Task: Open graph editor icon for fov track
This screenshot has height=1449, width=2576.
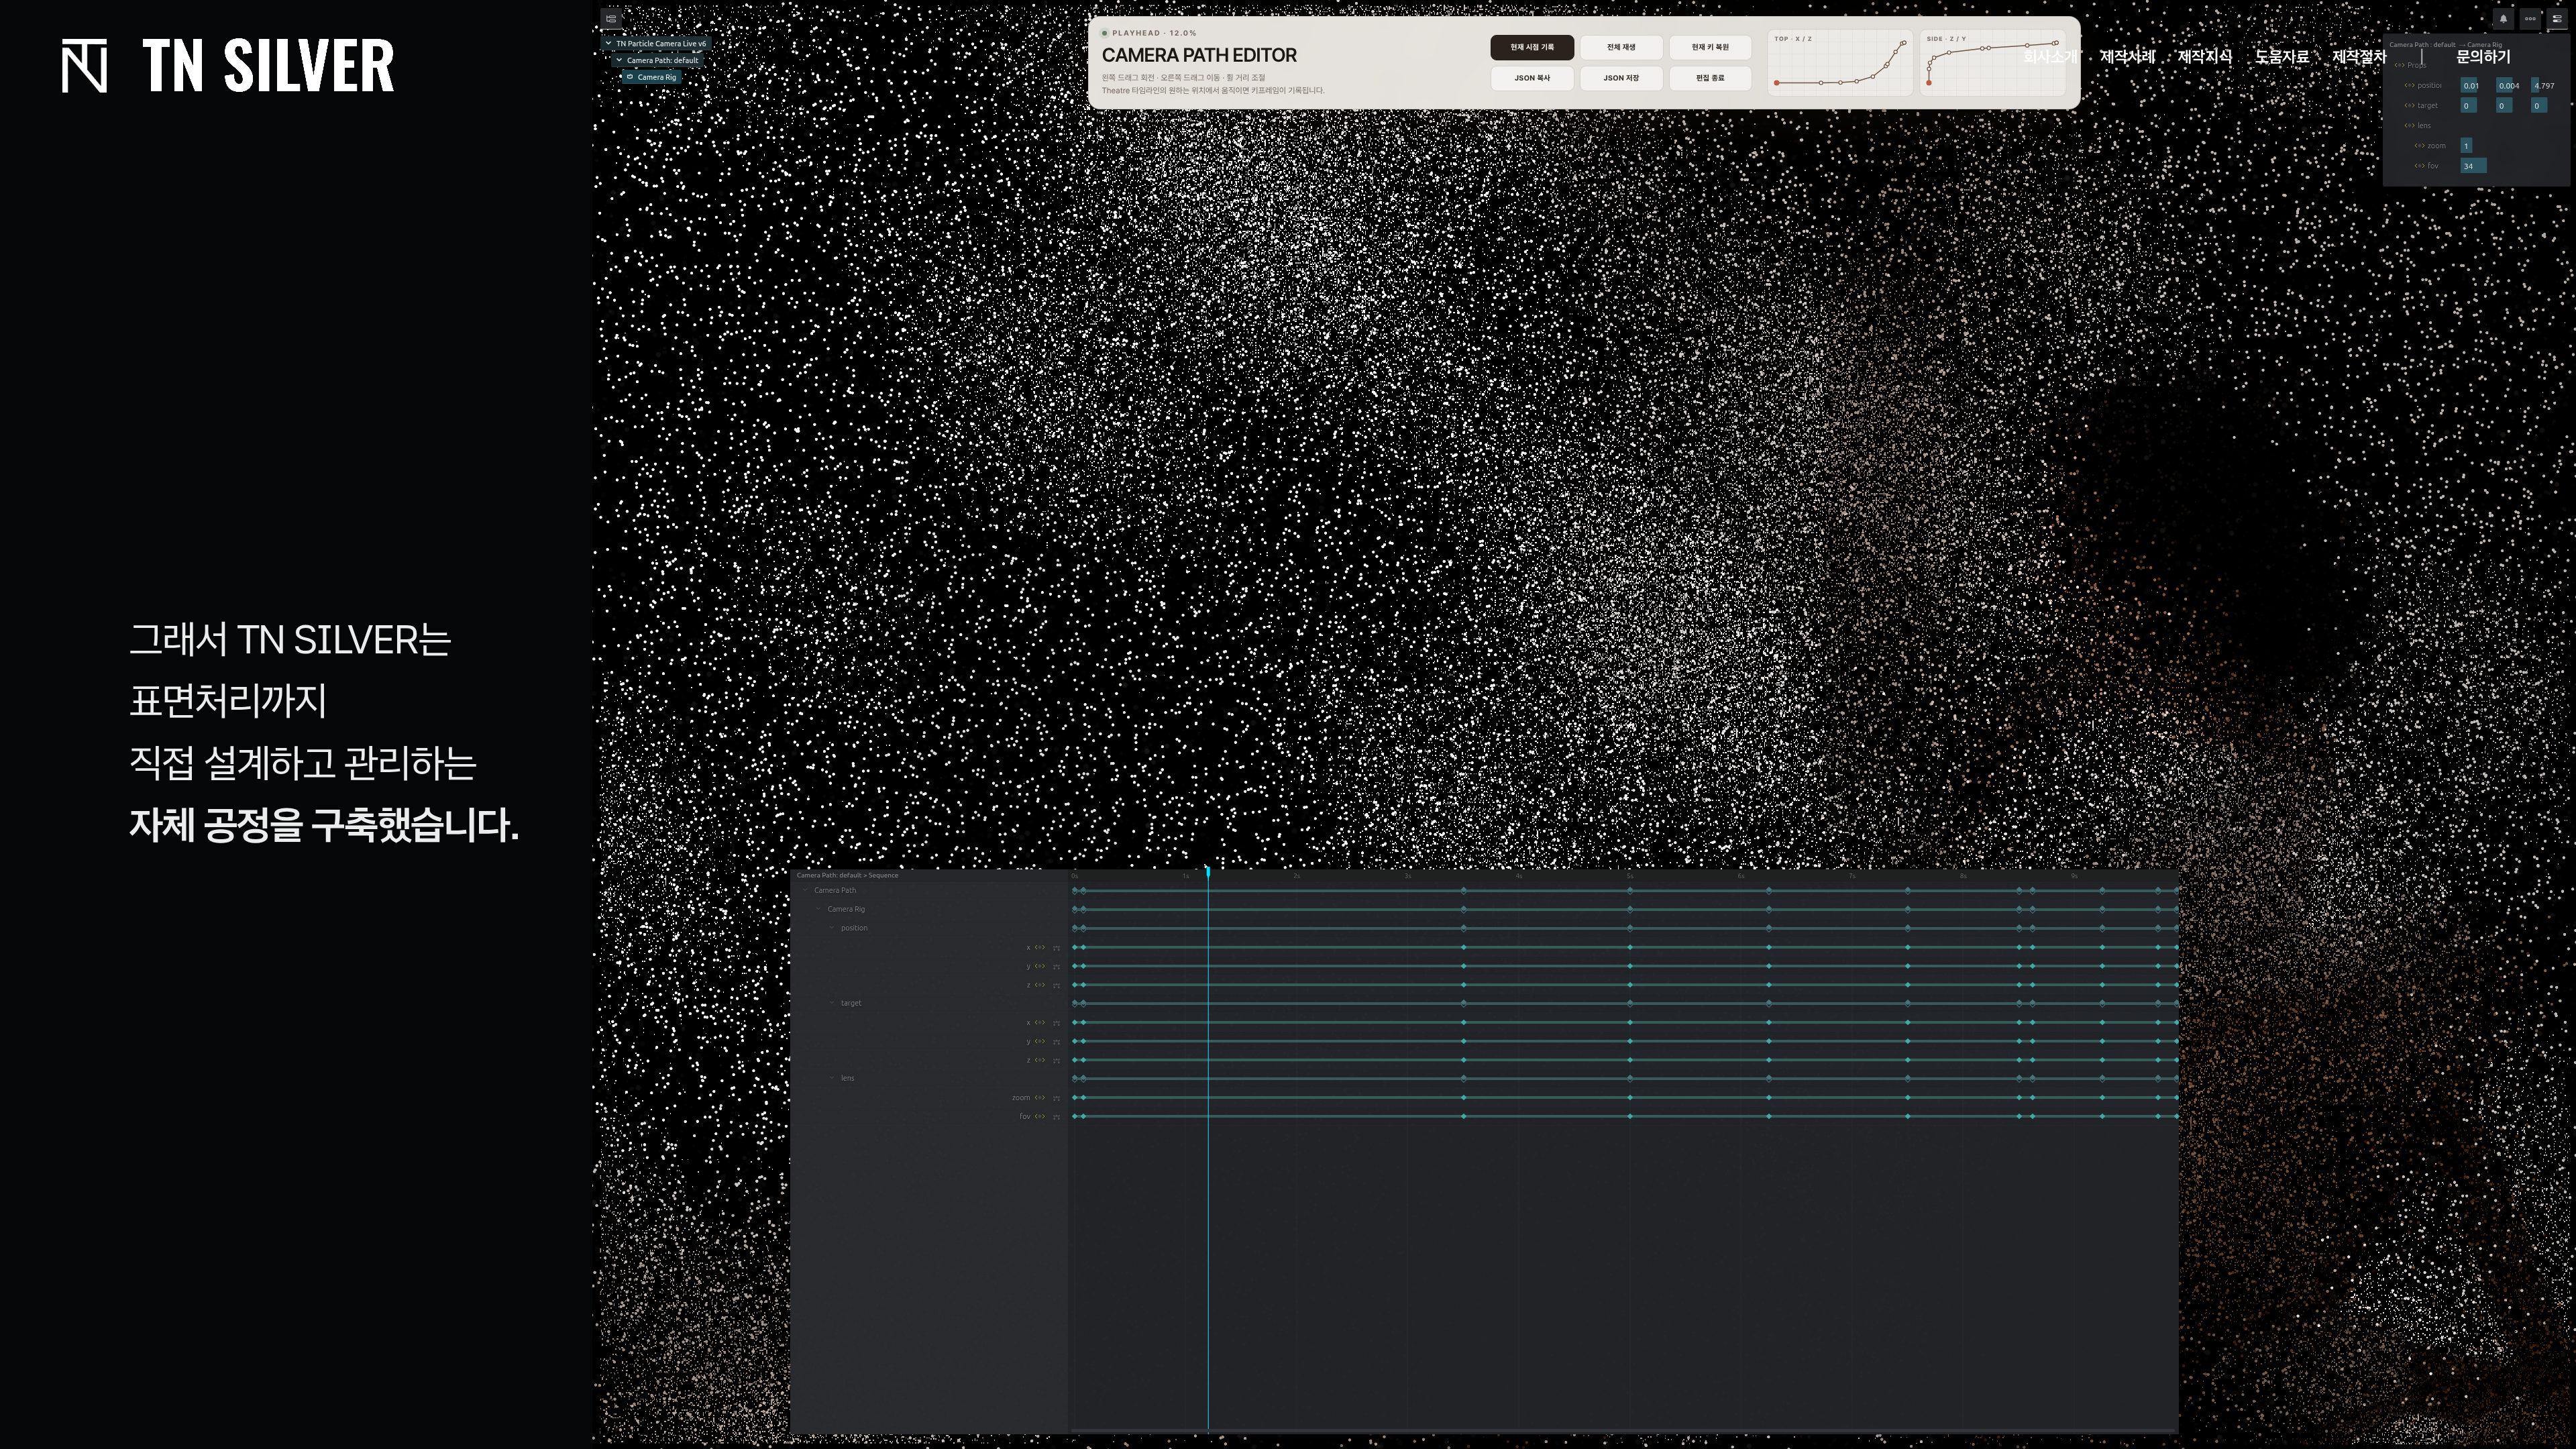Action: 1056,1116
